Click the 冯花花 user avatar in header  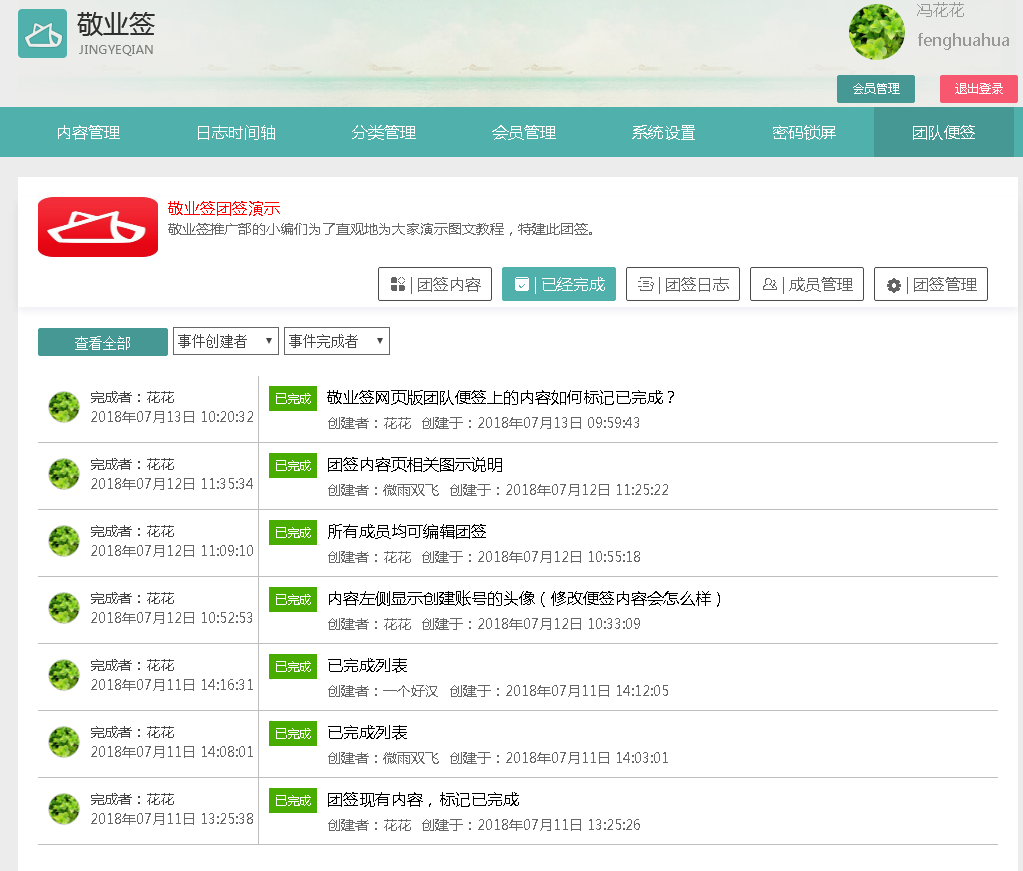point(876,32)
